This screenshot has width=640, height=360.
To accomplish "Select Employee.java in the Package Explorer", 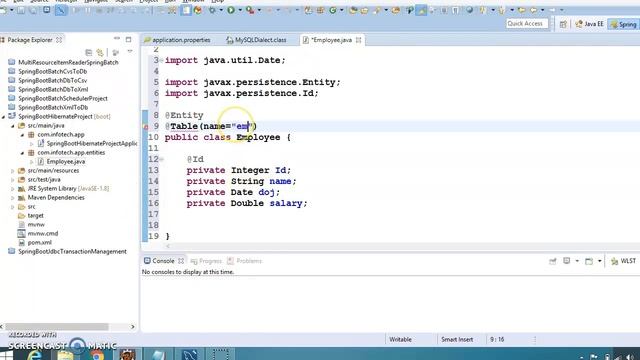I will click(x=65, y=162).
